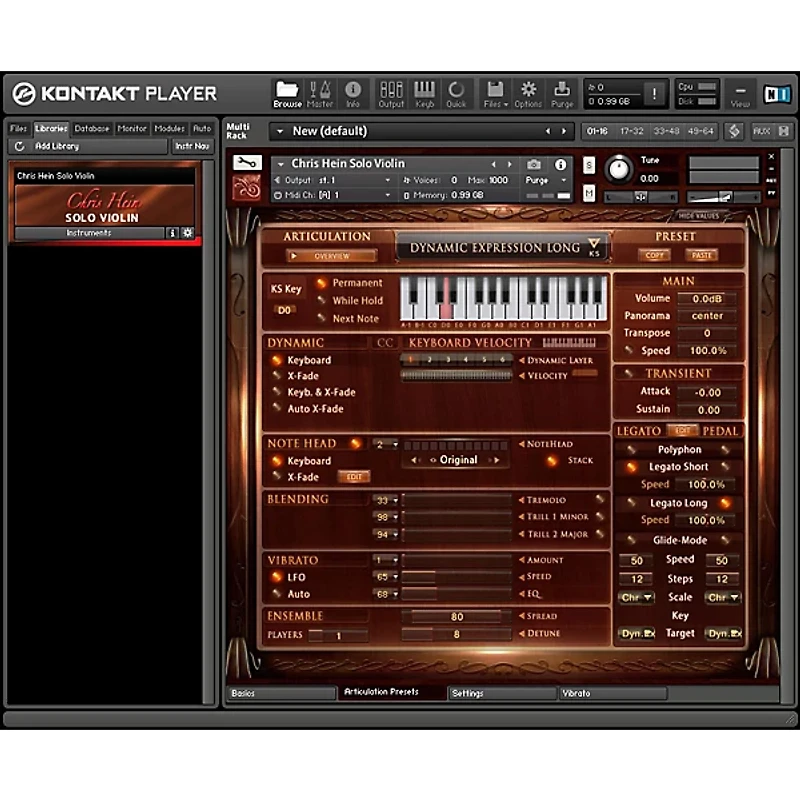Screen dimensions: 800x800
Task: Click Add Library button
Action: point(88,146)
